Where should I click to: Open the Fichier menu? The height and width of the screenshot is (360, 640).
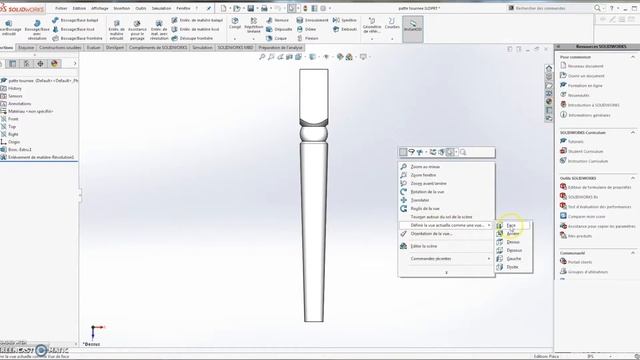coord(61,9)
